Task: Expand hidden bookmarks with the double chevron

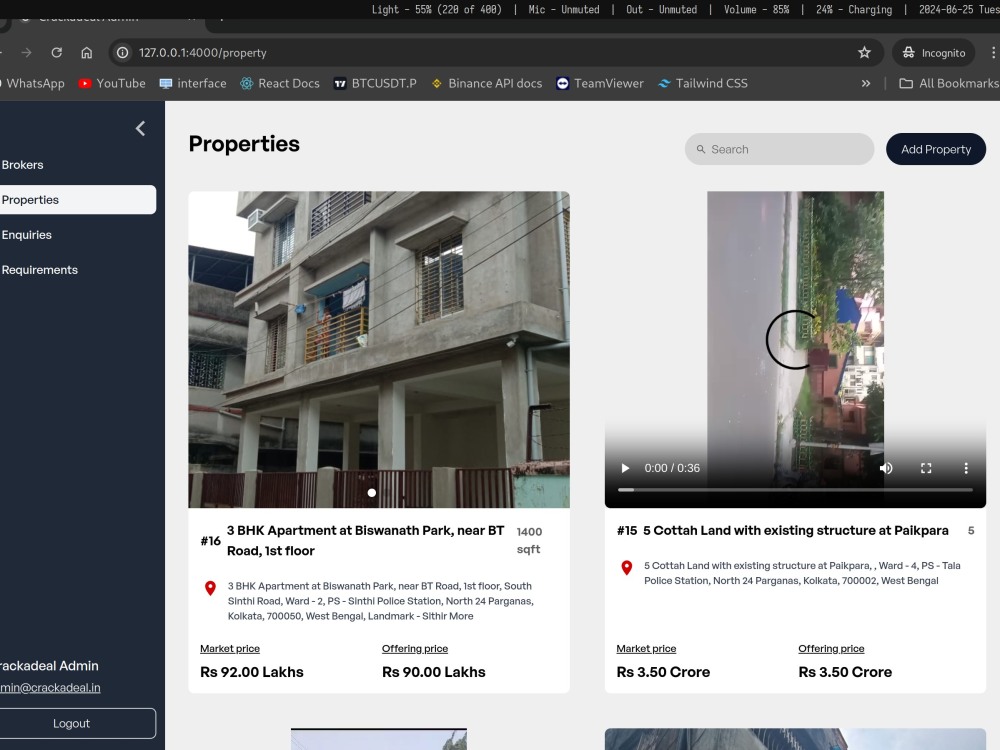Action: click(x=865, y=84)
